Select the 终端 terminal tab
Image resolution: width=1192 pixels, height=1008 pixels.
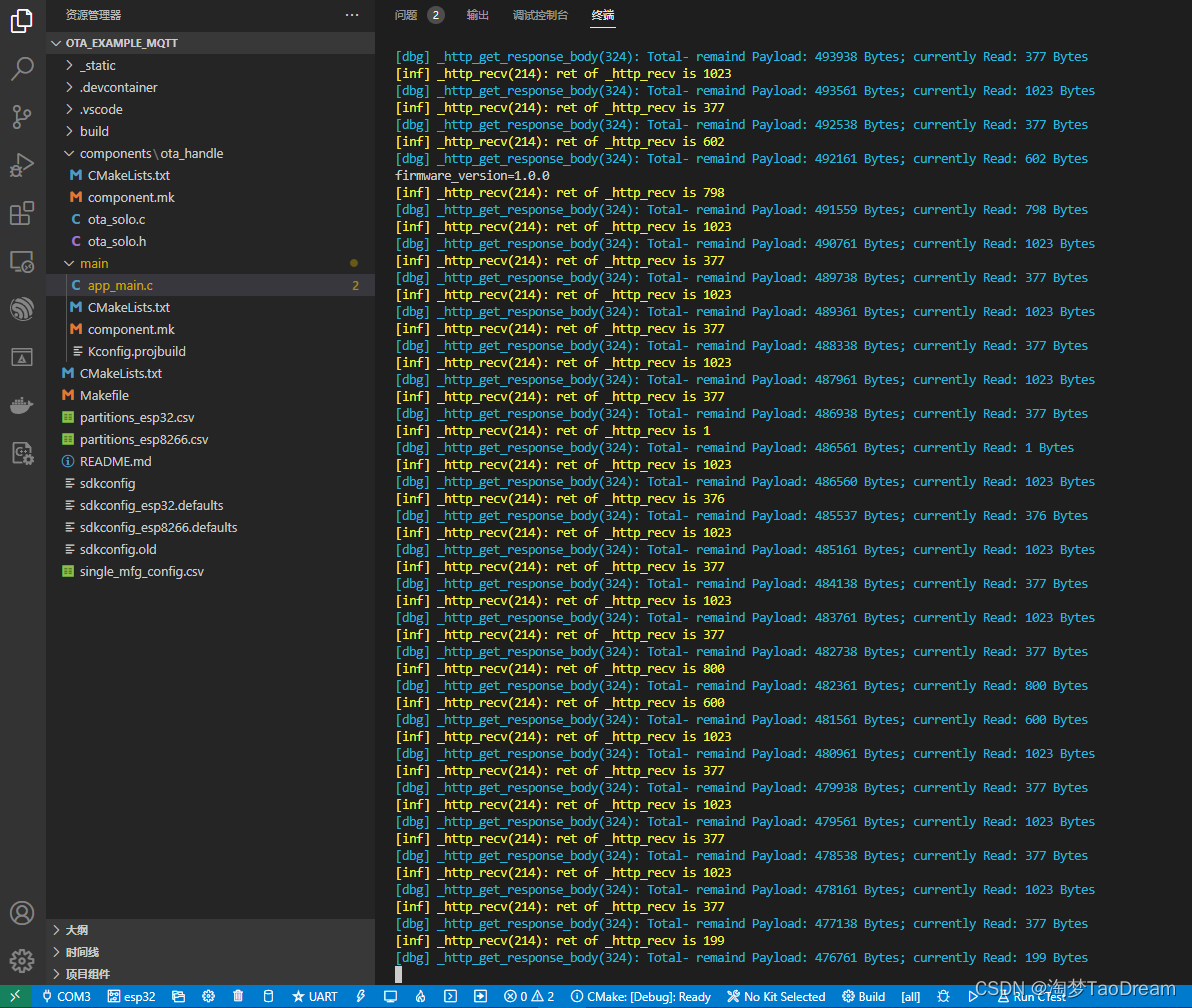pos(603,15)
